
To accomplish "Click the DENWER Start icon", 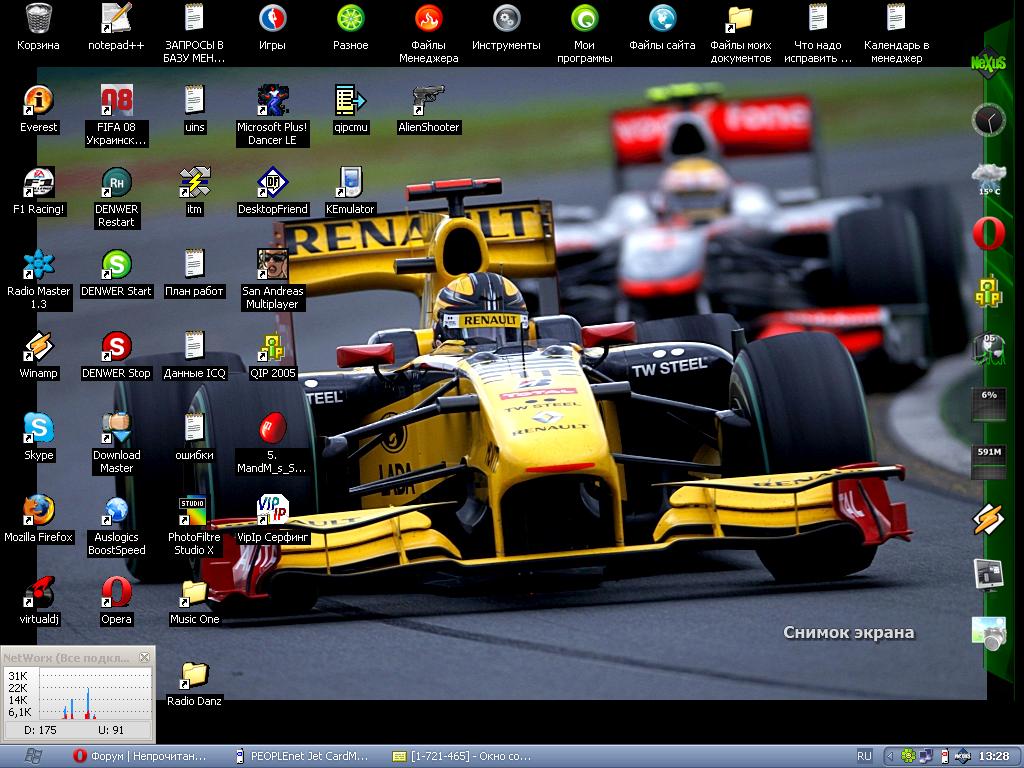I will (x=116, y=265).
